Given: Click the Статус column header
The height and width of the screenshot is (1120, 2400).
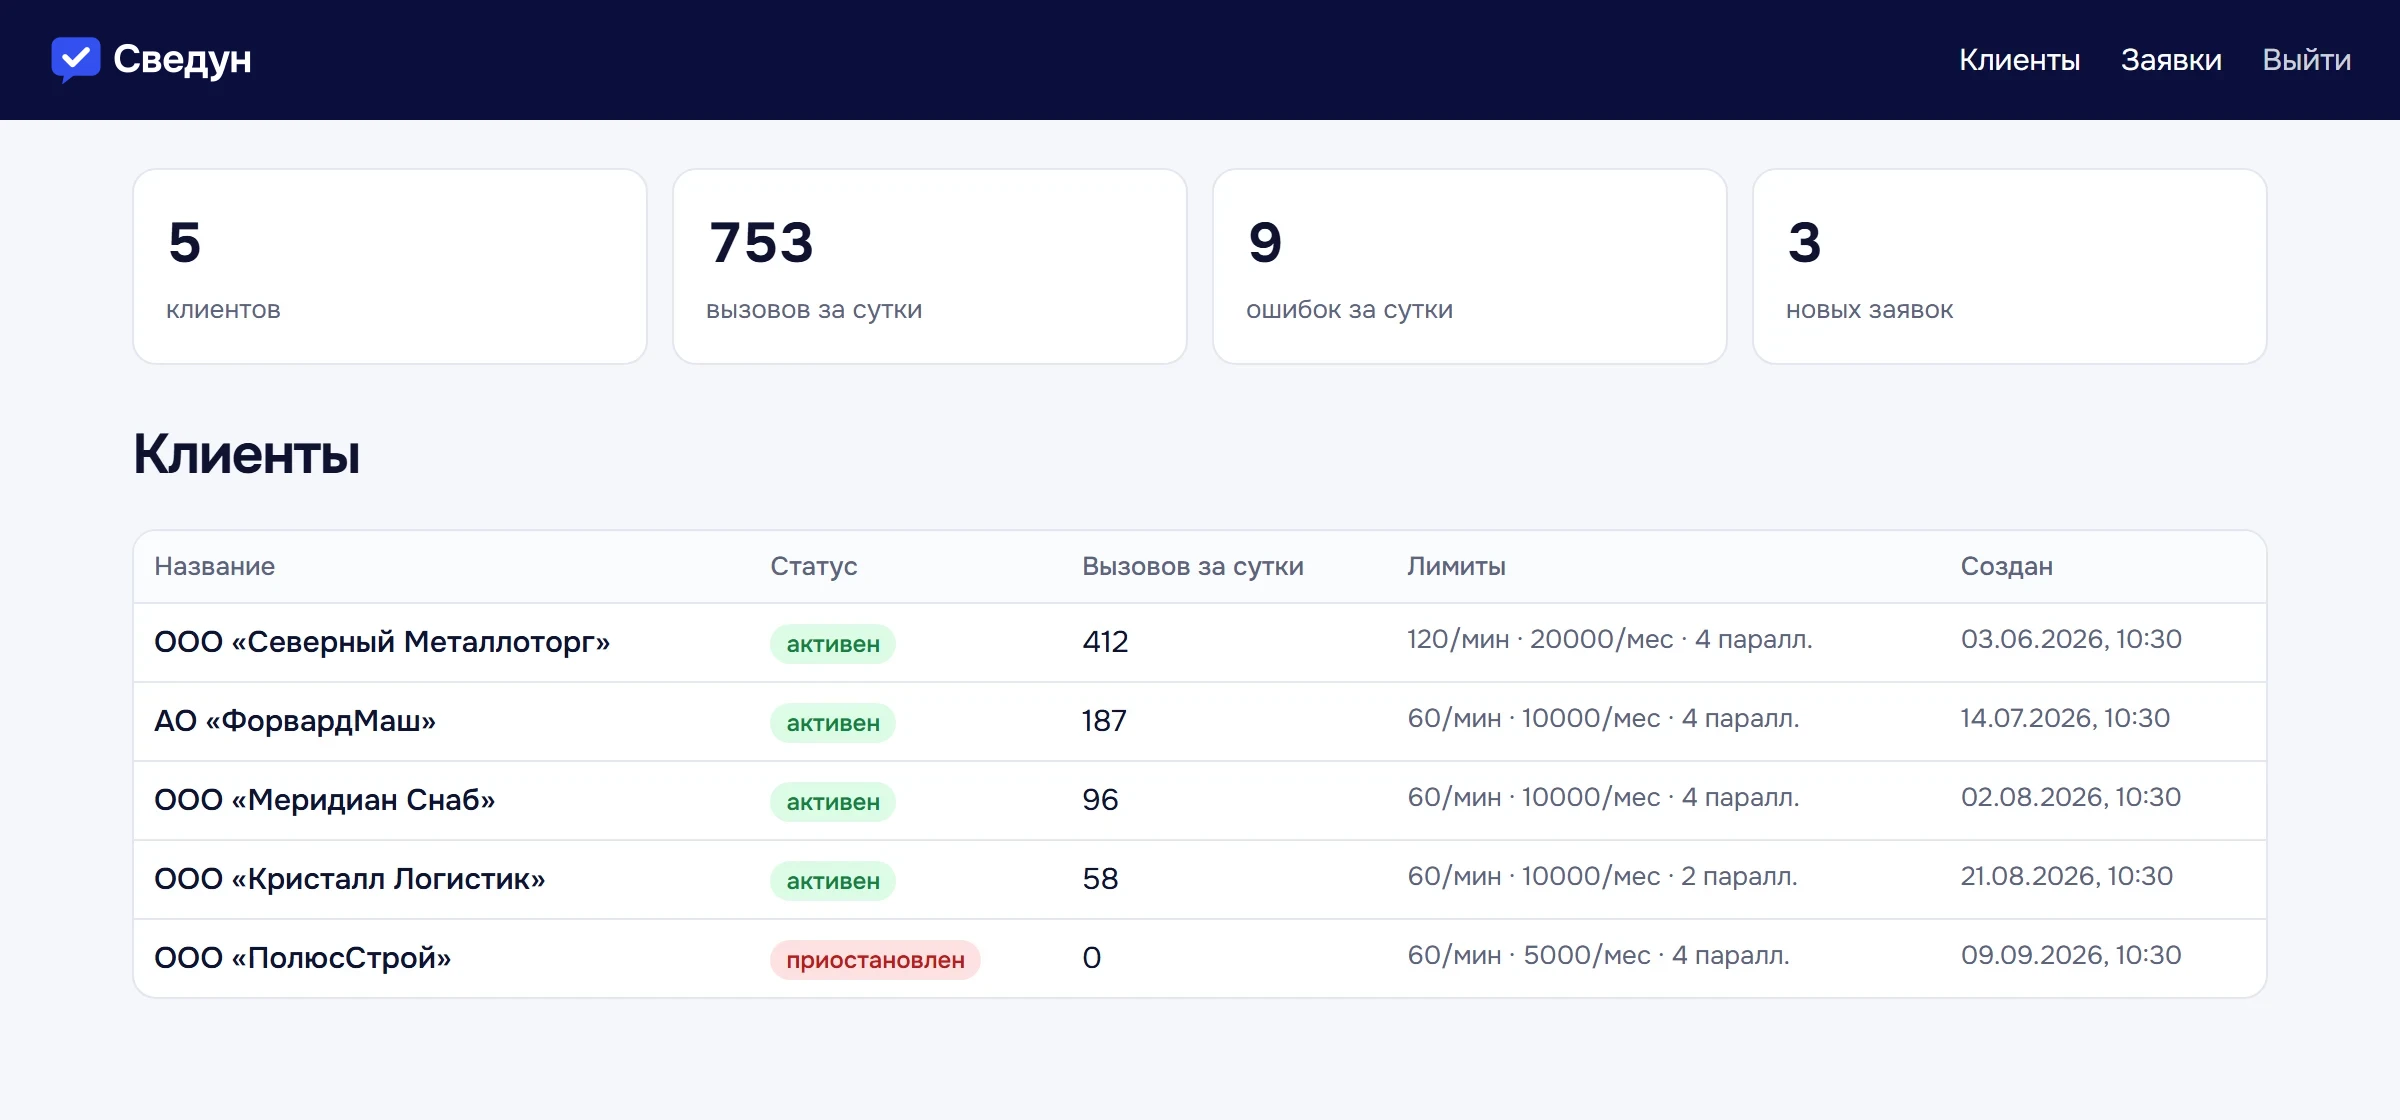Looking at the screenshot, I should 813,566.
